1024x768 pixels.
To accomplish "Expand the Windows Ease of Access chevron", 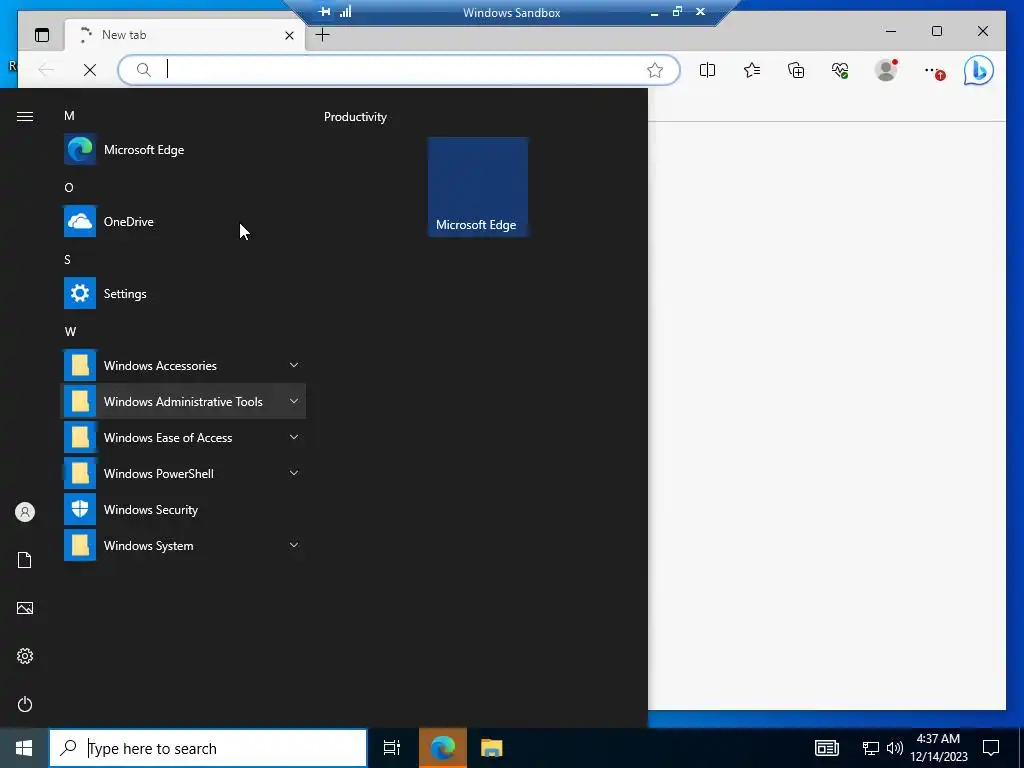I will coord(294,437).
